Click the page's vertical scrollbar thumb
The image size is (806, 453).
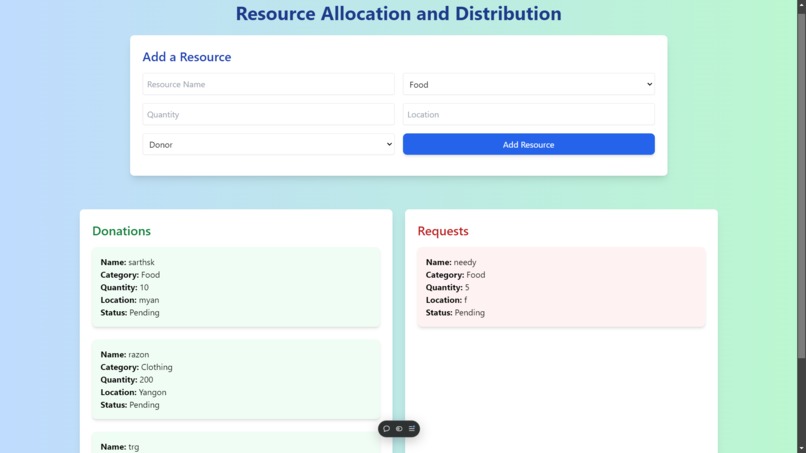pyautogui.click(x=801, y=185)
